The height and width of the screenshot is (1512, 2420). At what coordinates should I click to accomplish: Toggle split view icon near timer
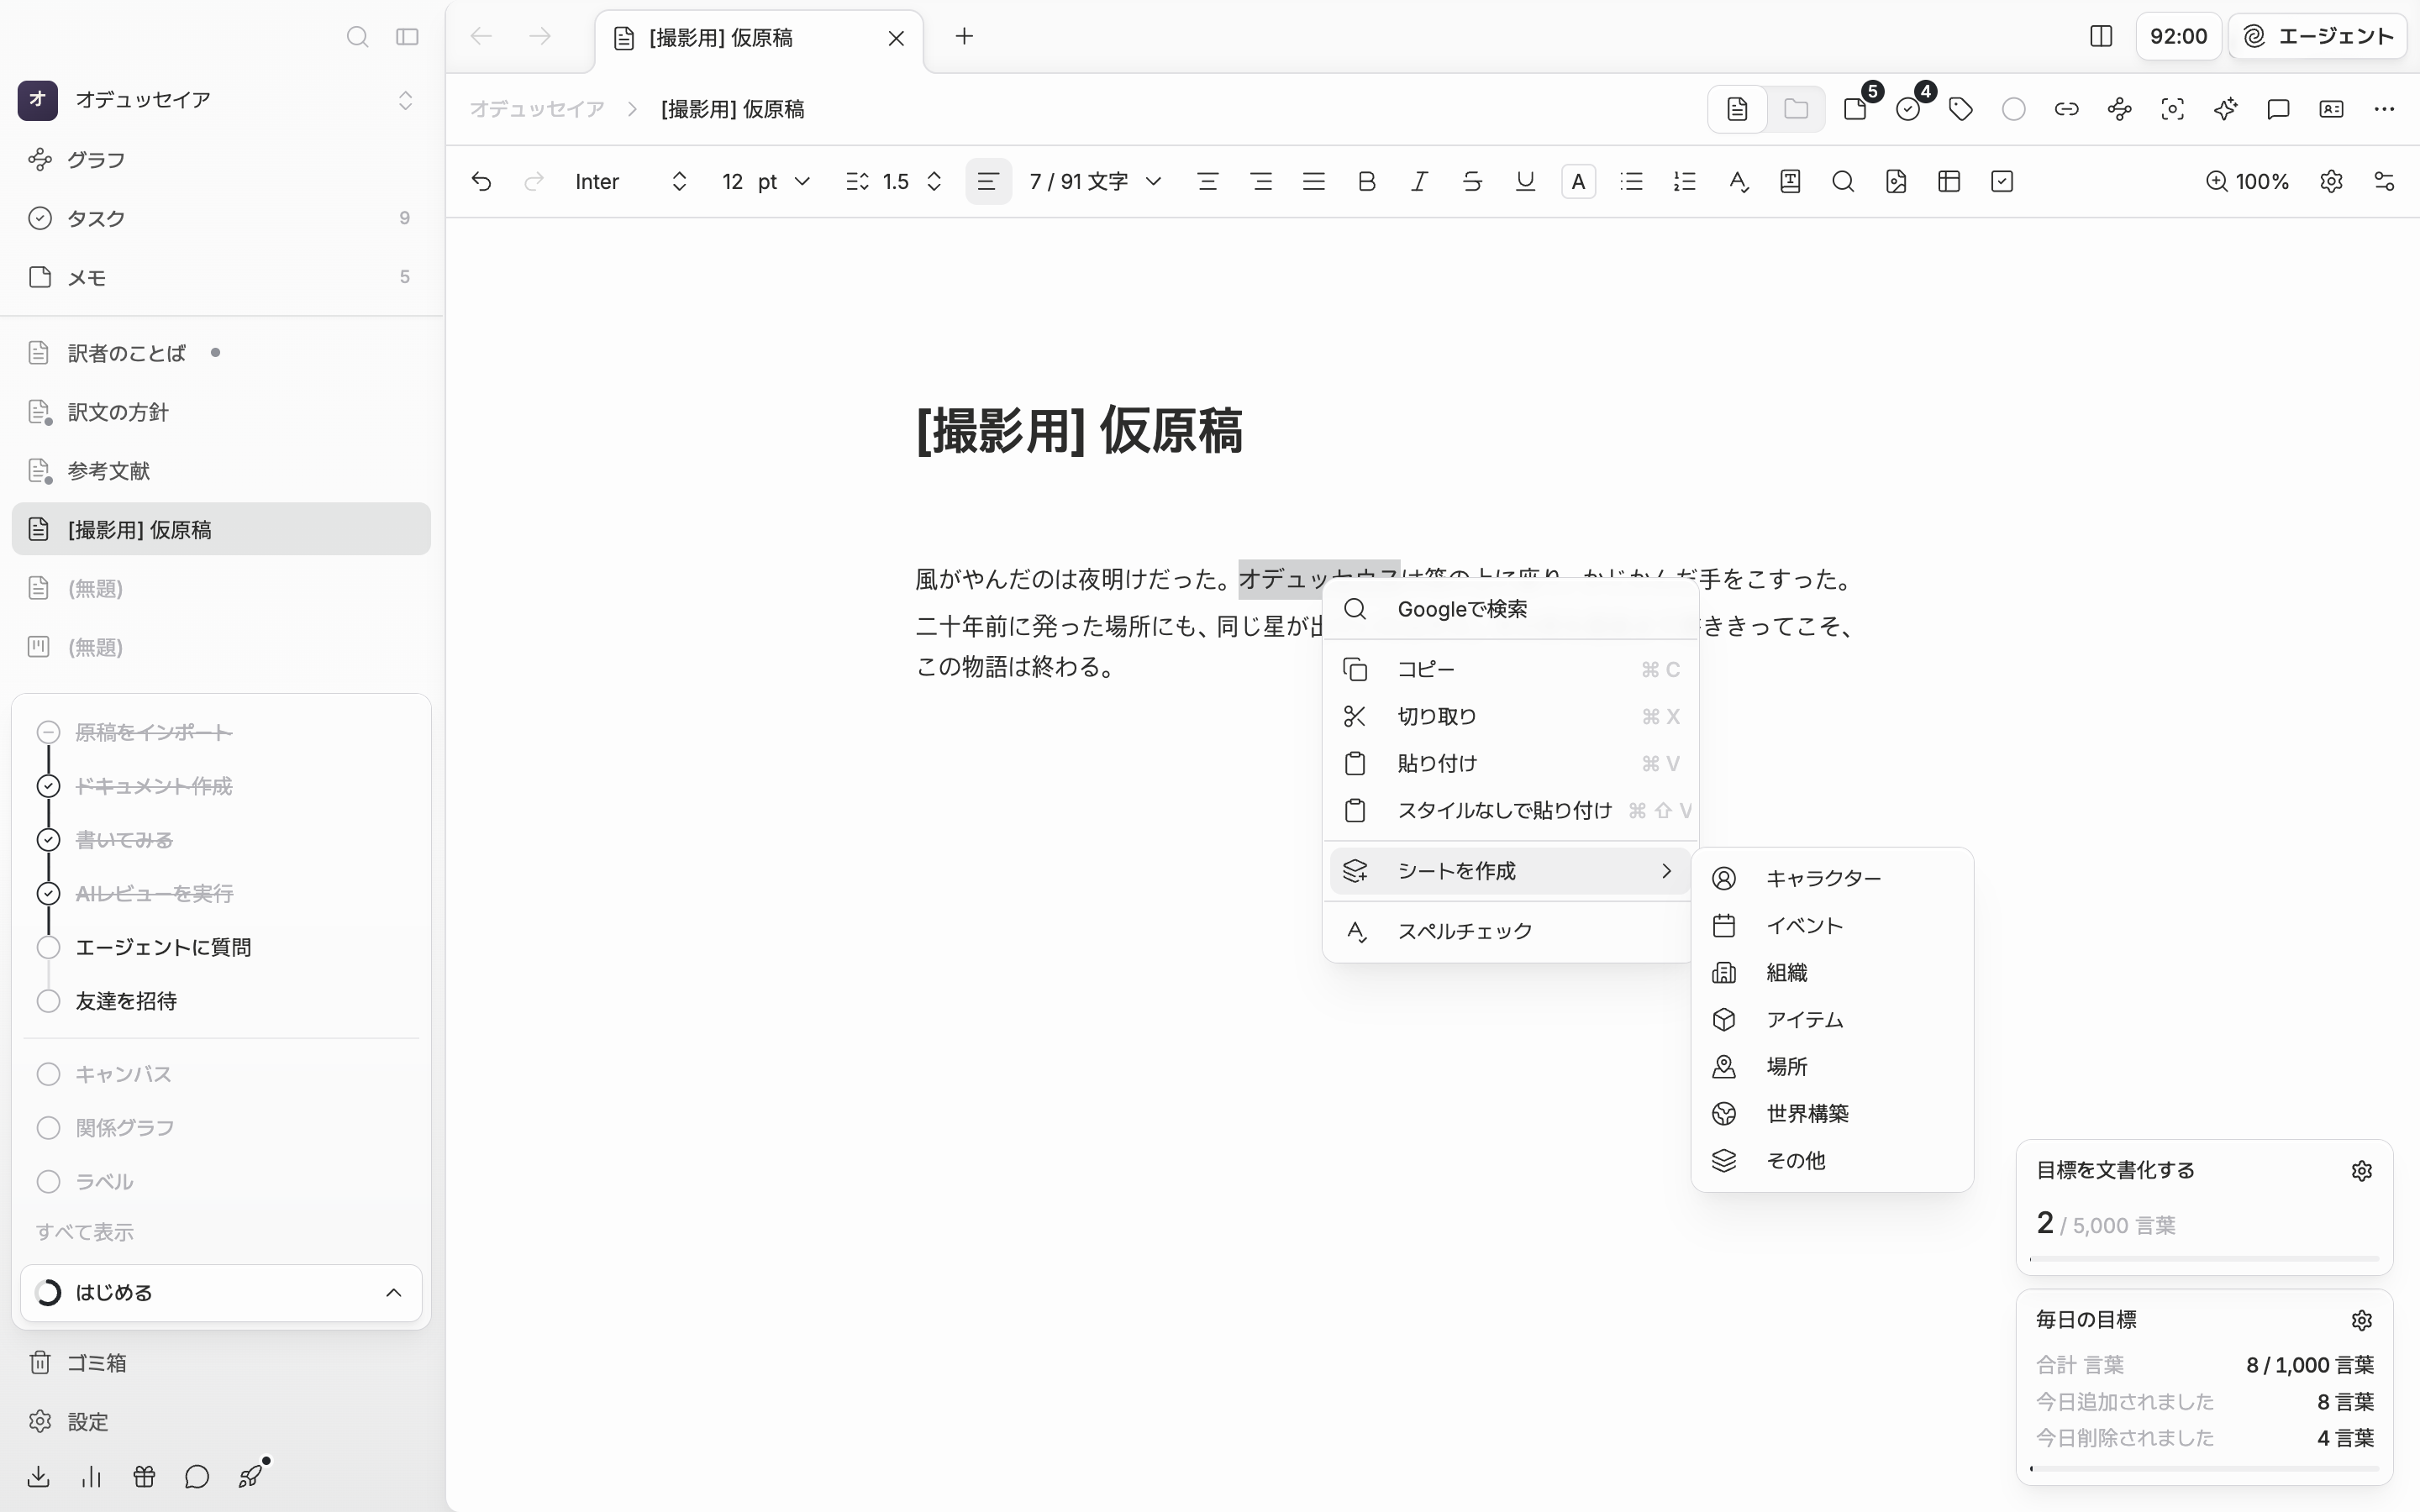(x=2101, y=37)
